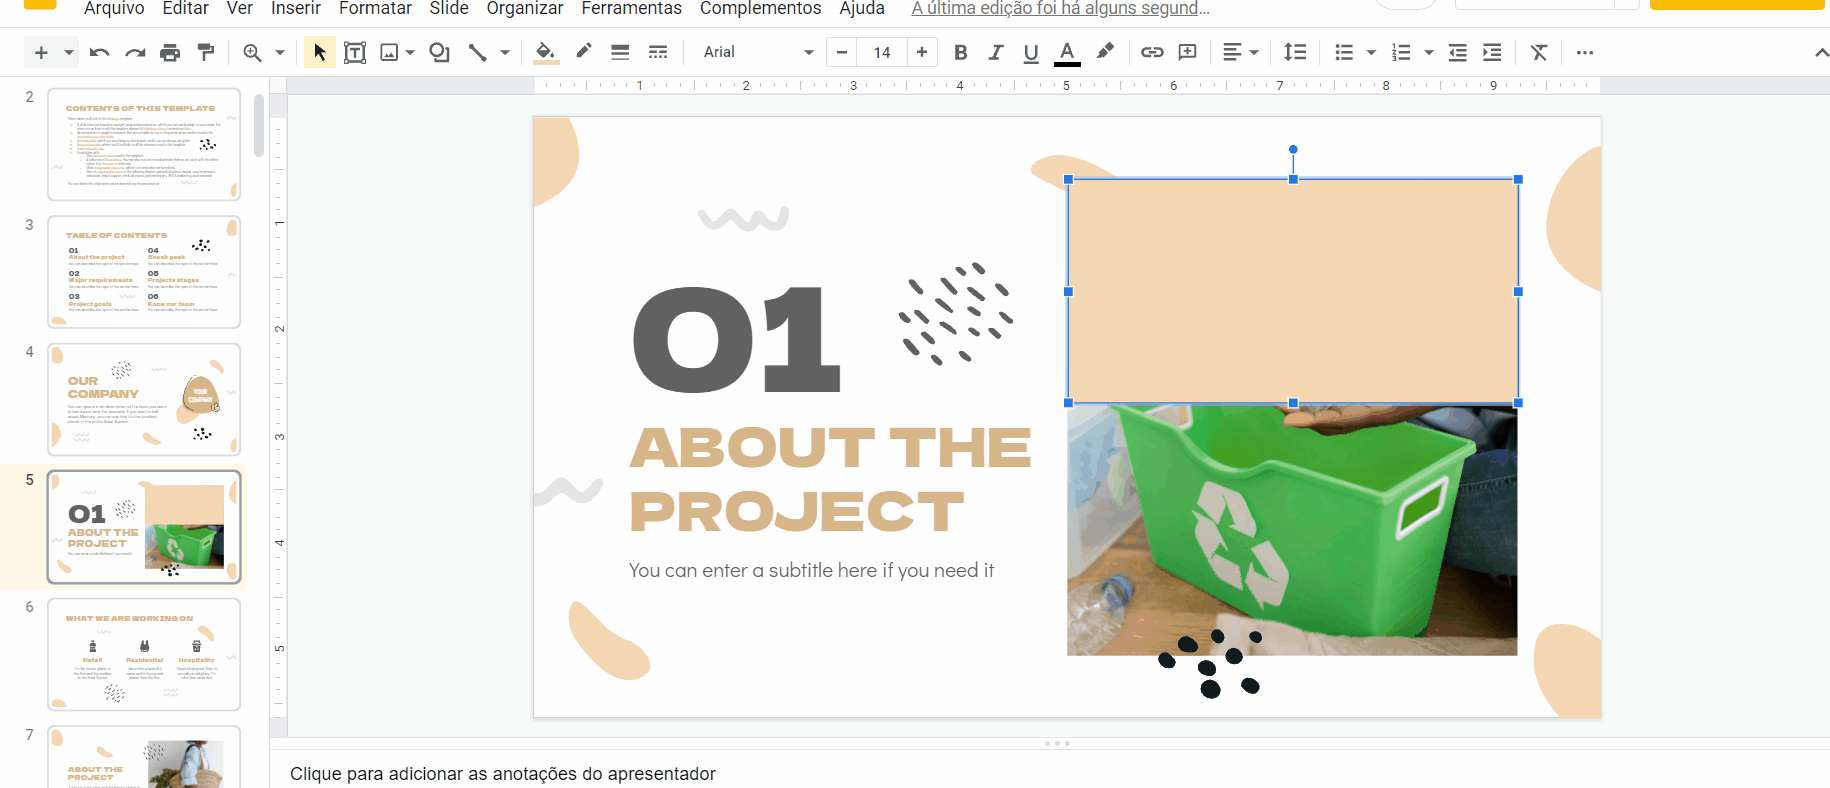Choose the Select cursor tool
This screenshot has width=1830, height=788.
click(x=319, y=52)
